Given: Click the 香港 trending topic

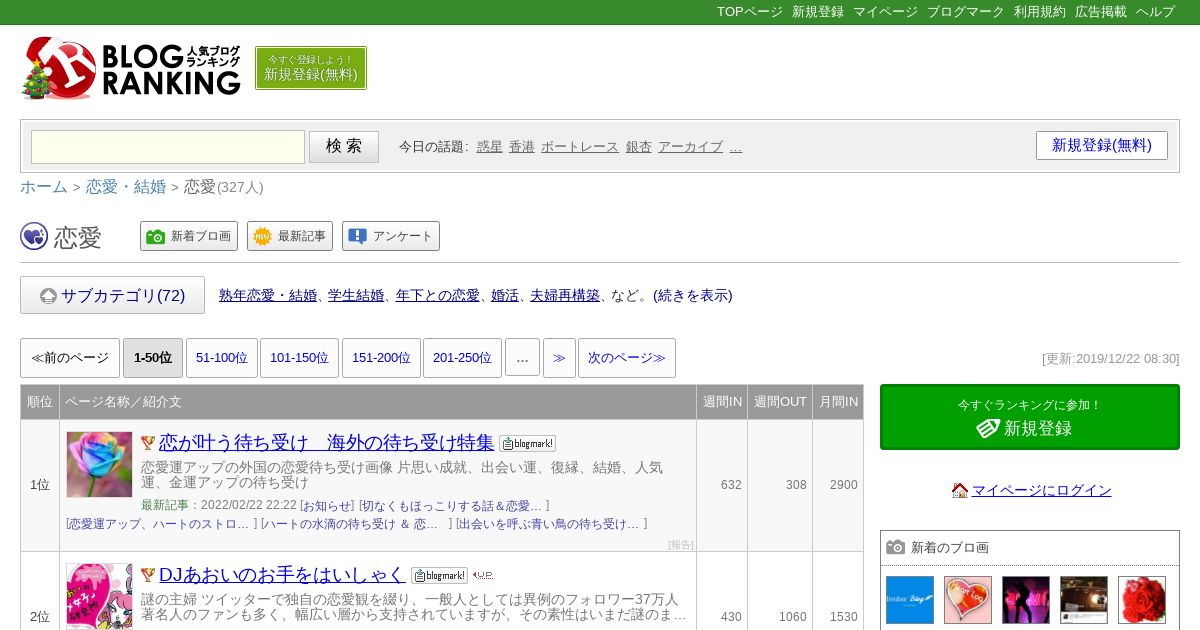Looking at the screenshot, I should (522, 146).
